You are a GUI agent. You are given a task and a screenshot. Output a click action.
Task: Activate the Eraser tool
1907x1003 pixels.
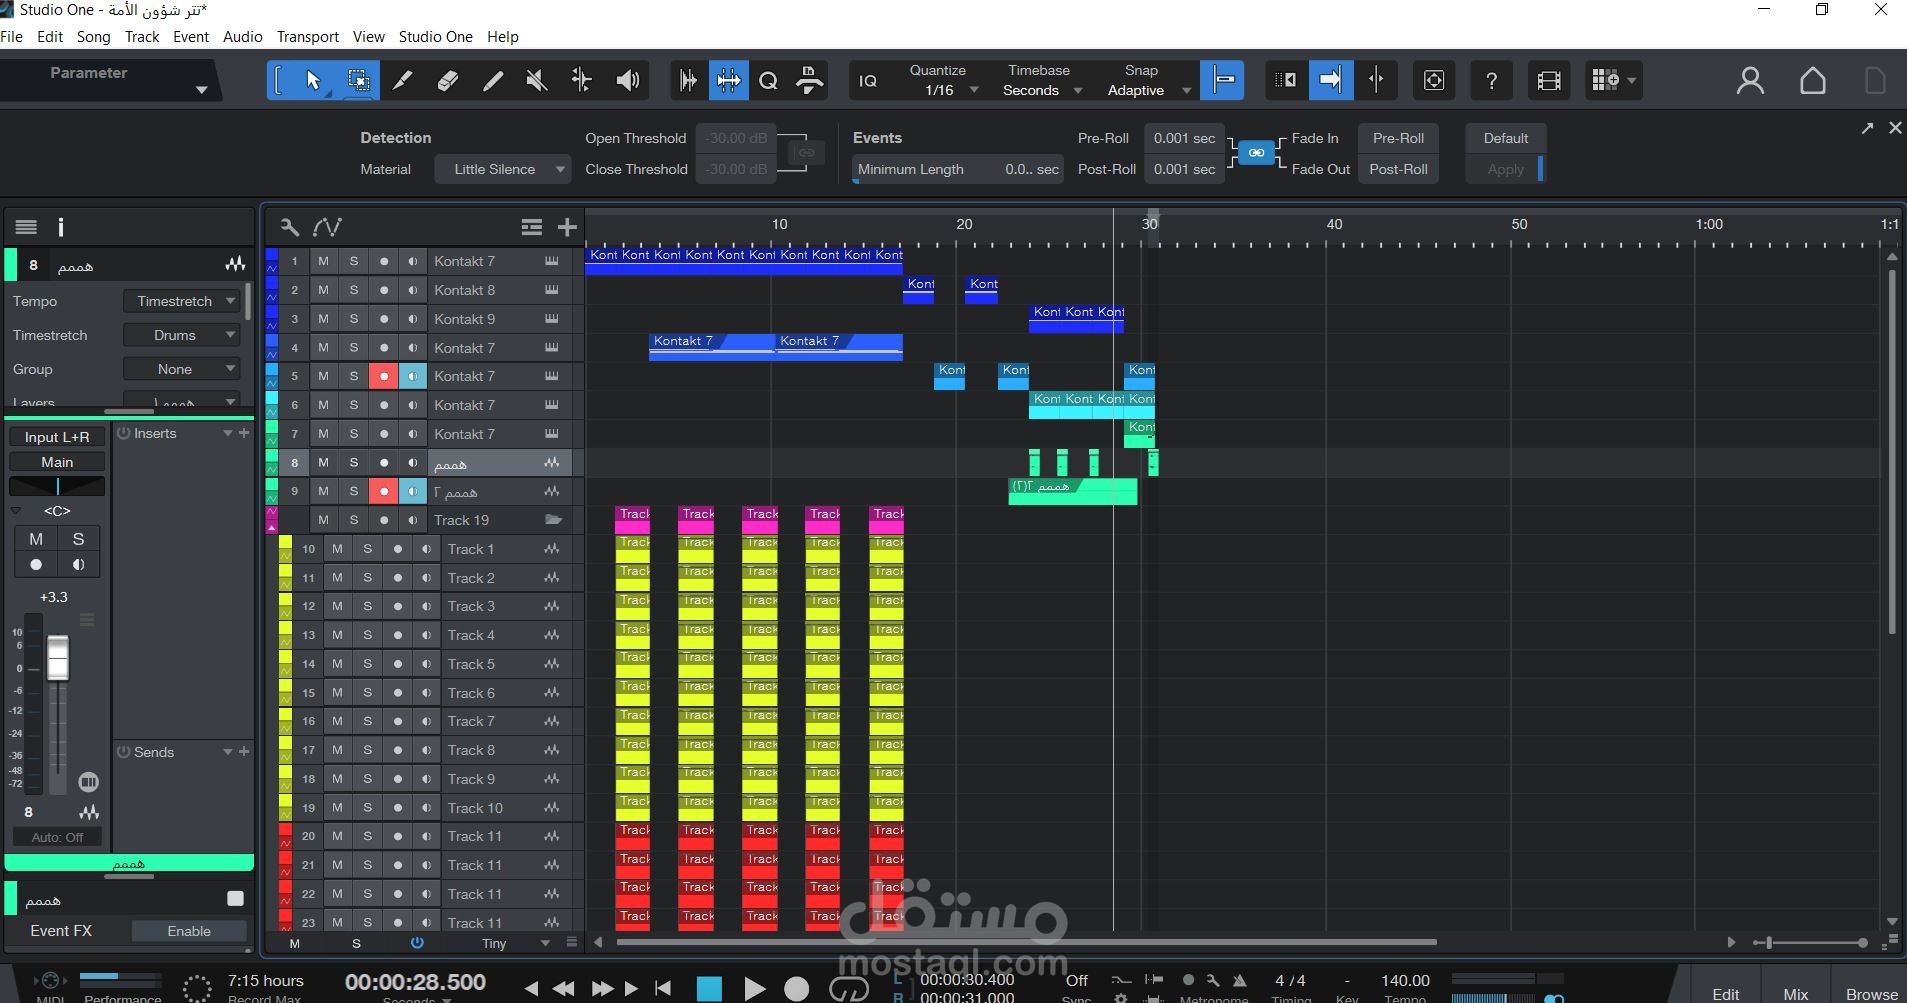pos(447,81)
